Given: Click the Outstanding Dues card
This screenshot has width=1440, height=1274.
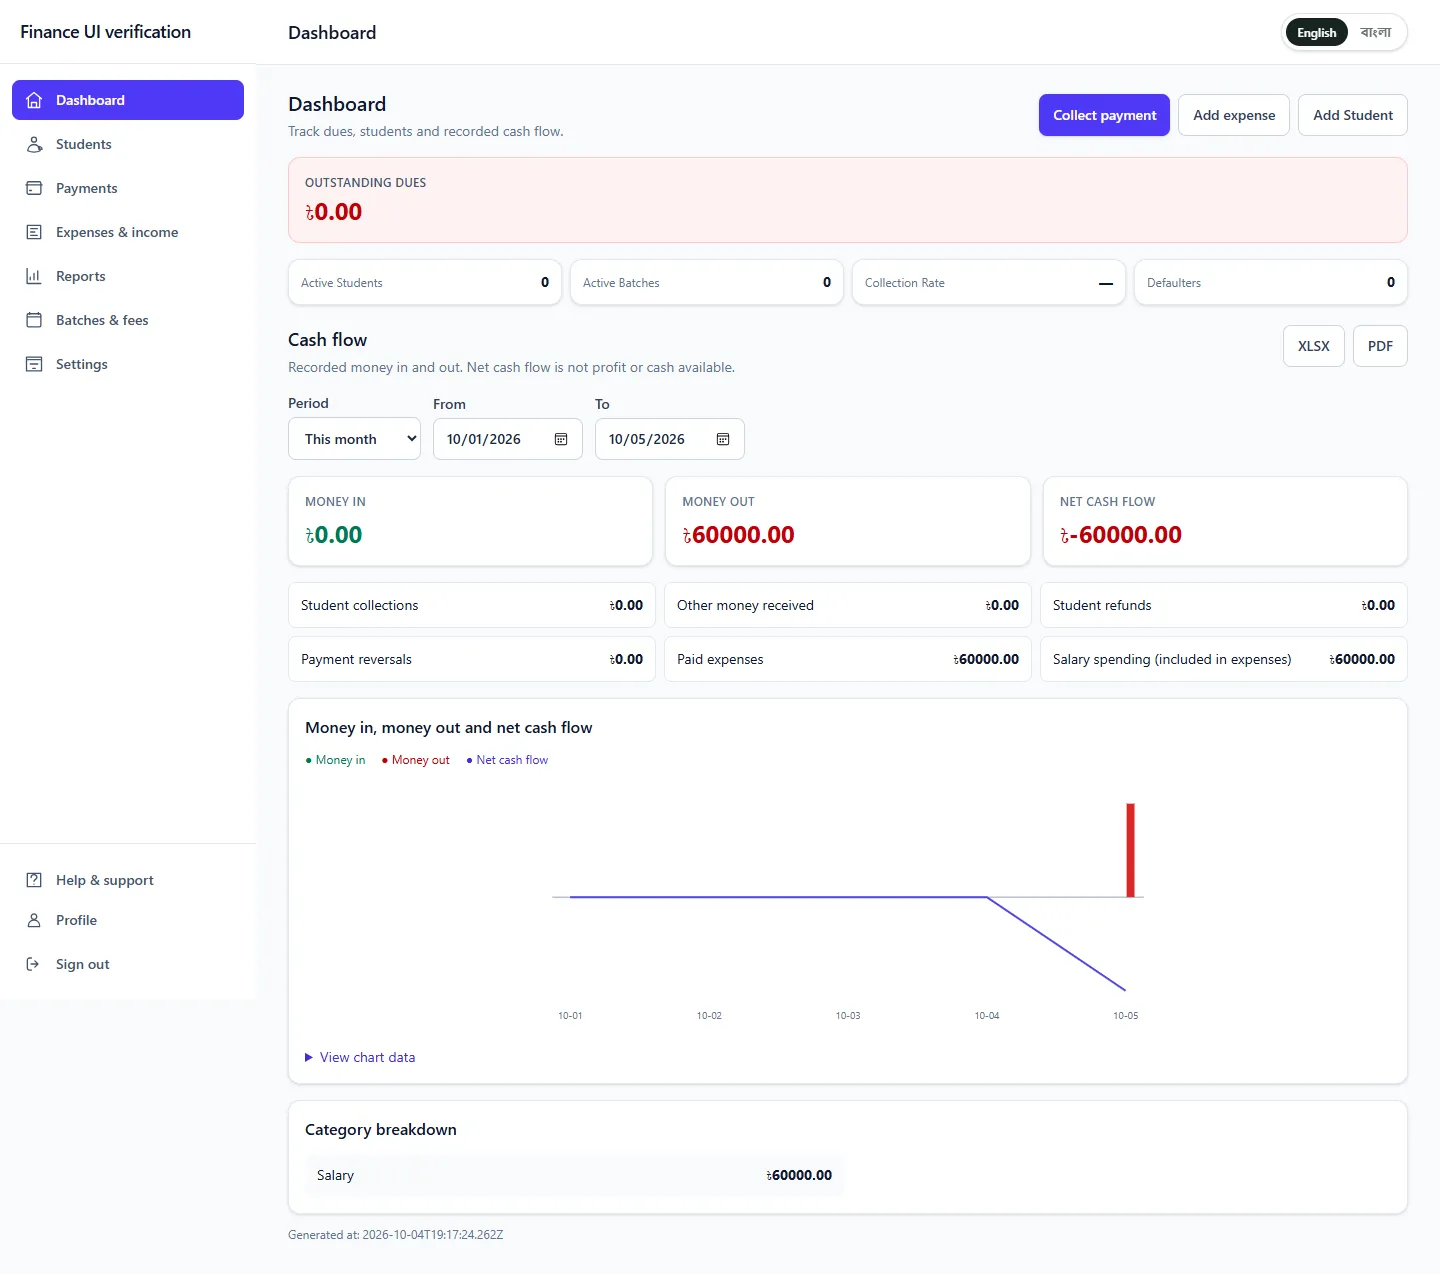Looking at the screenshot, I should coord(848,200).
